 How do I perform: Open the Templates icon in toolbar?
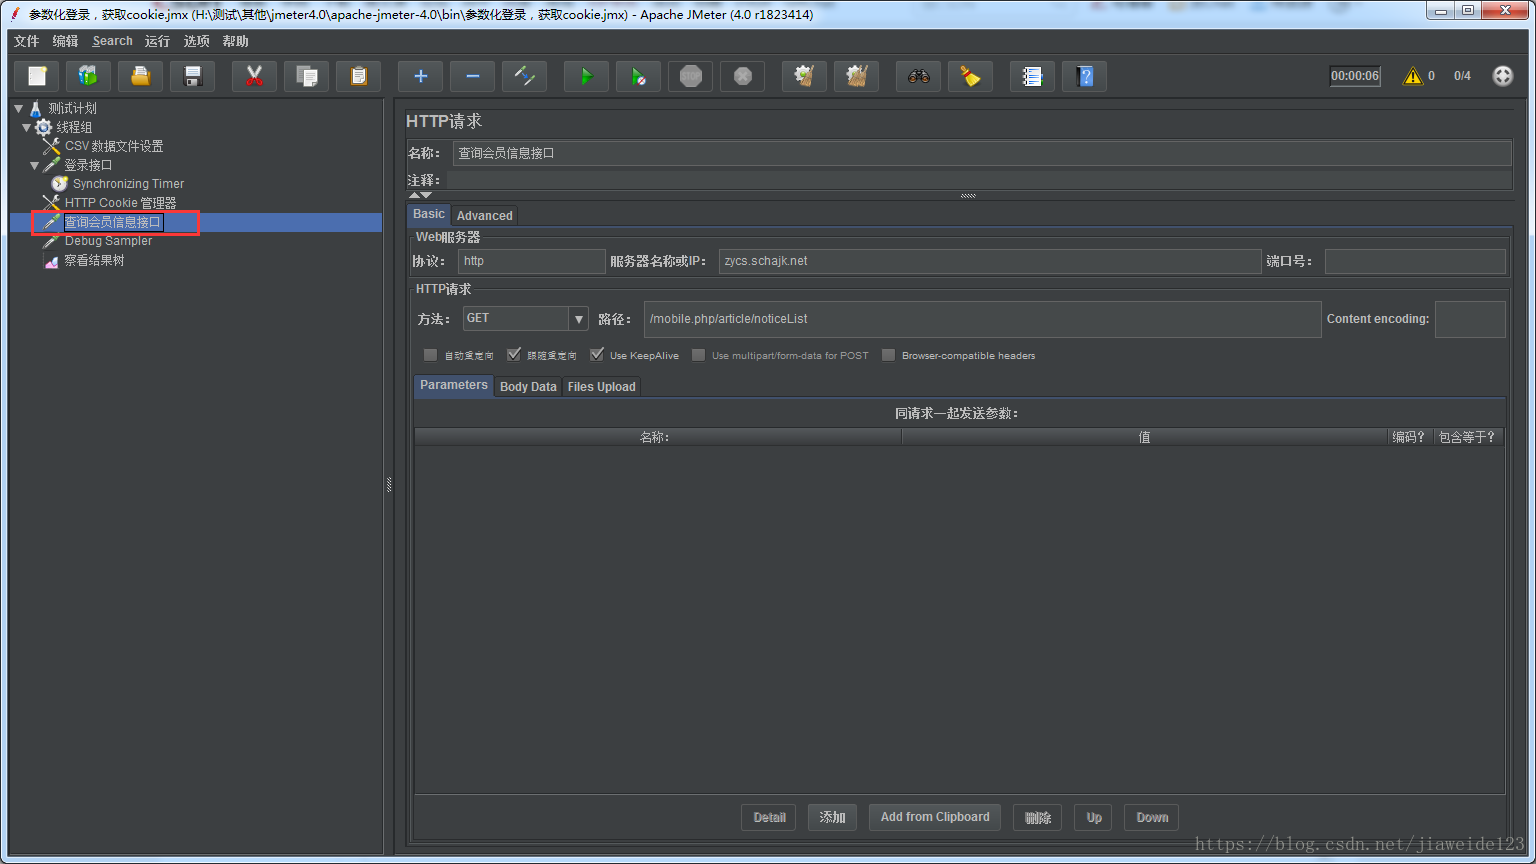point(89,76)
